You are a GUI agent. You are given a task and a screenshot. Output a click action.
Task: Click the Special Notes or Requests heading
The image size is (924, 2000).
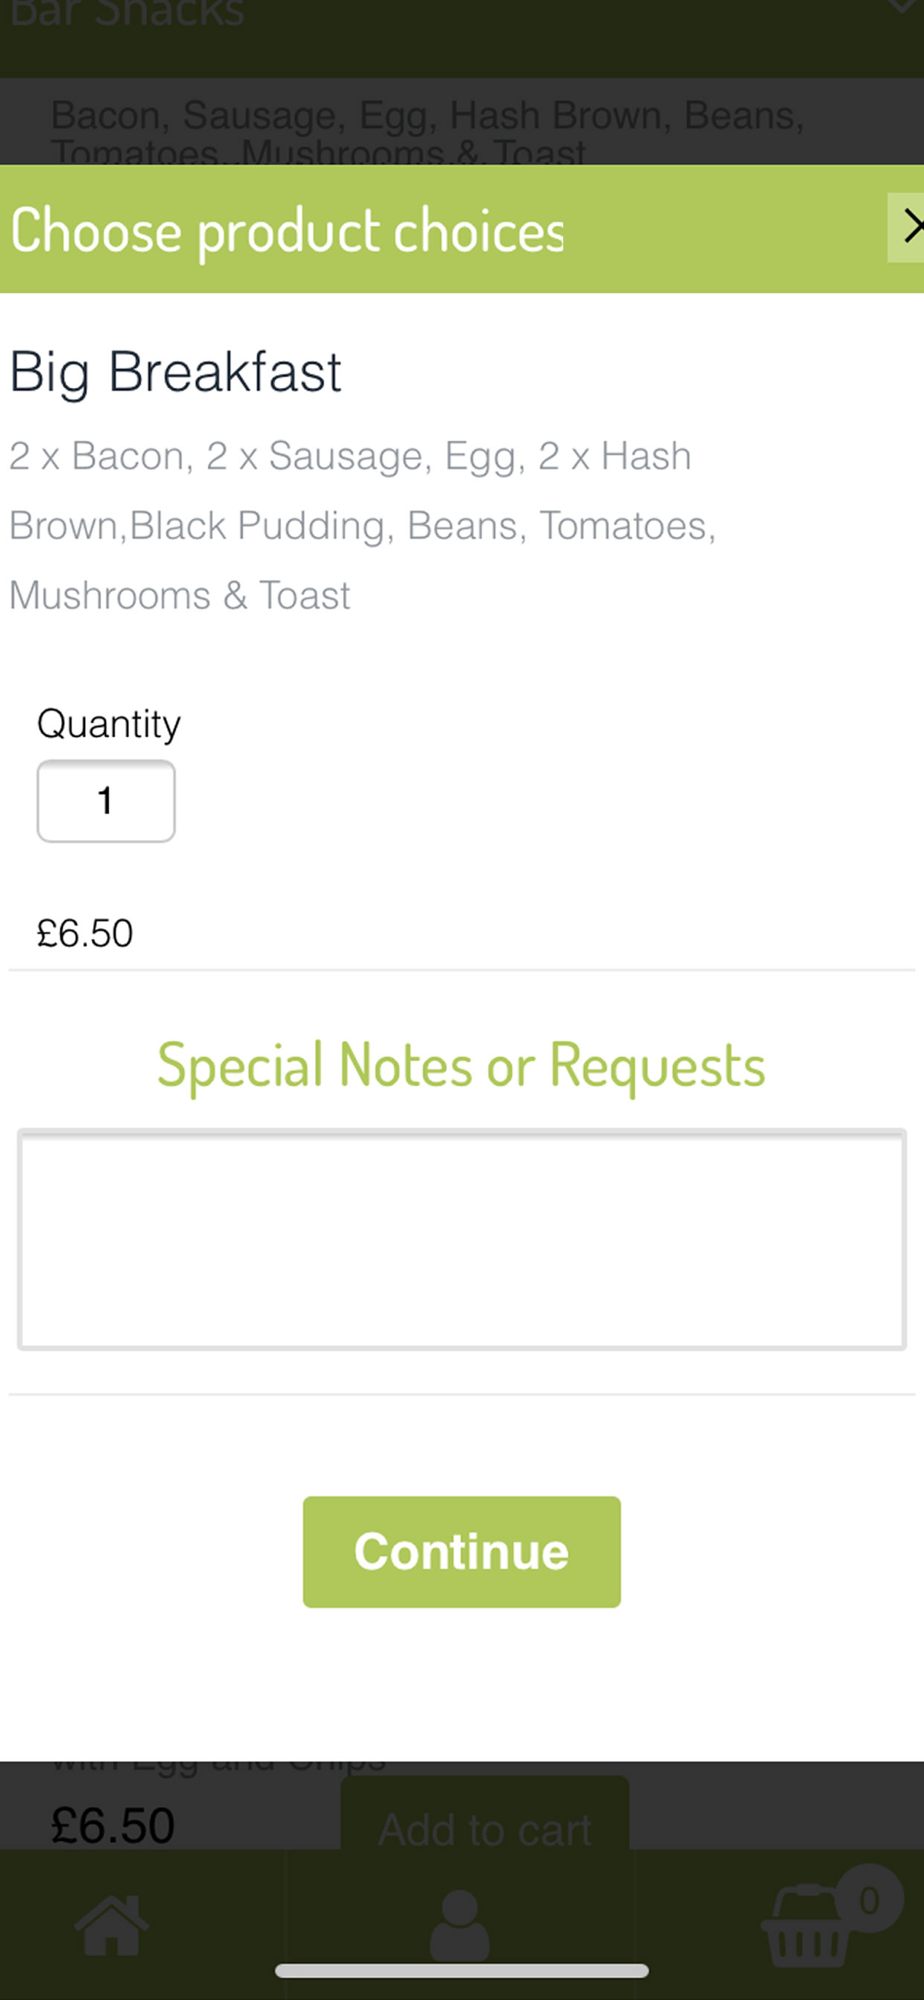coord(461,1064)
